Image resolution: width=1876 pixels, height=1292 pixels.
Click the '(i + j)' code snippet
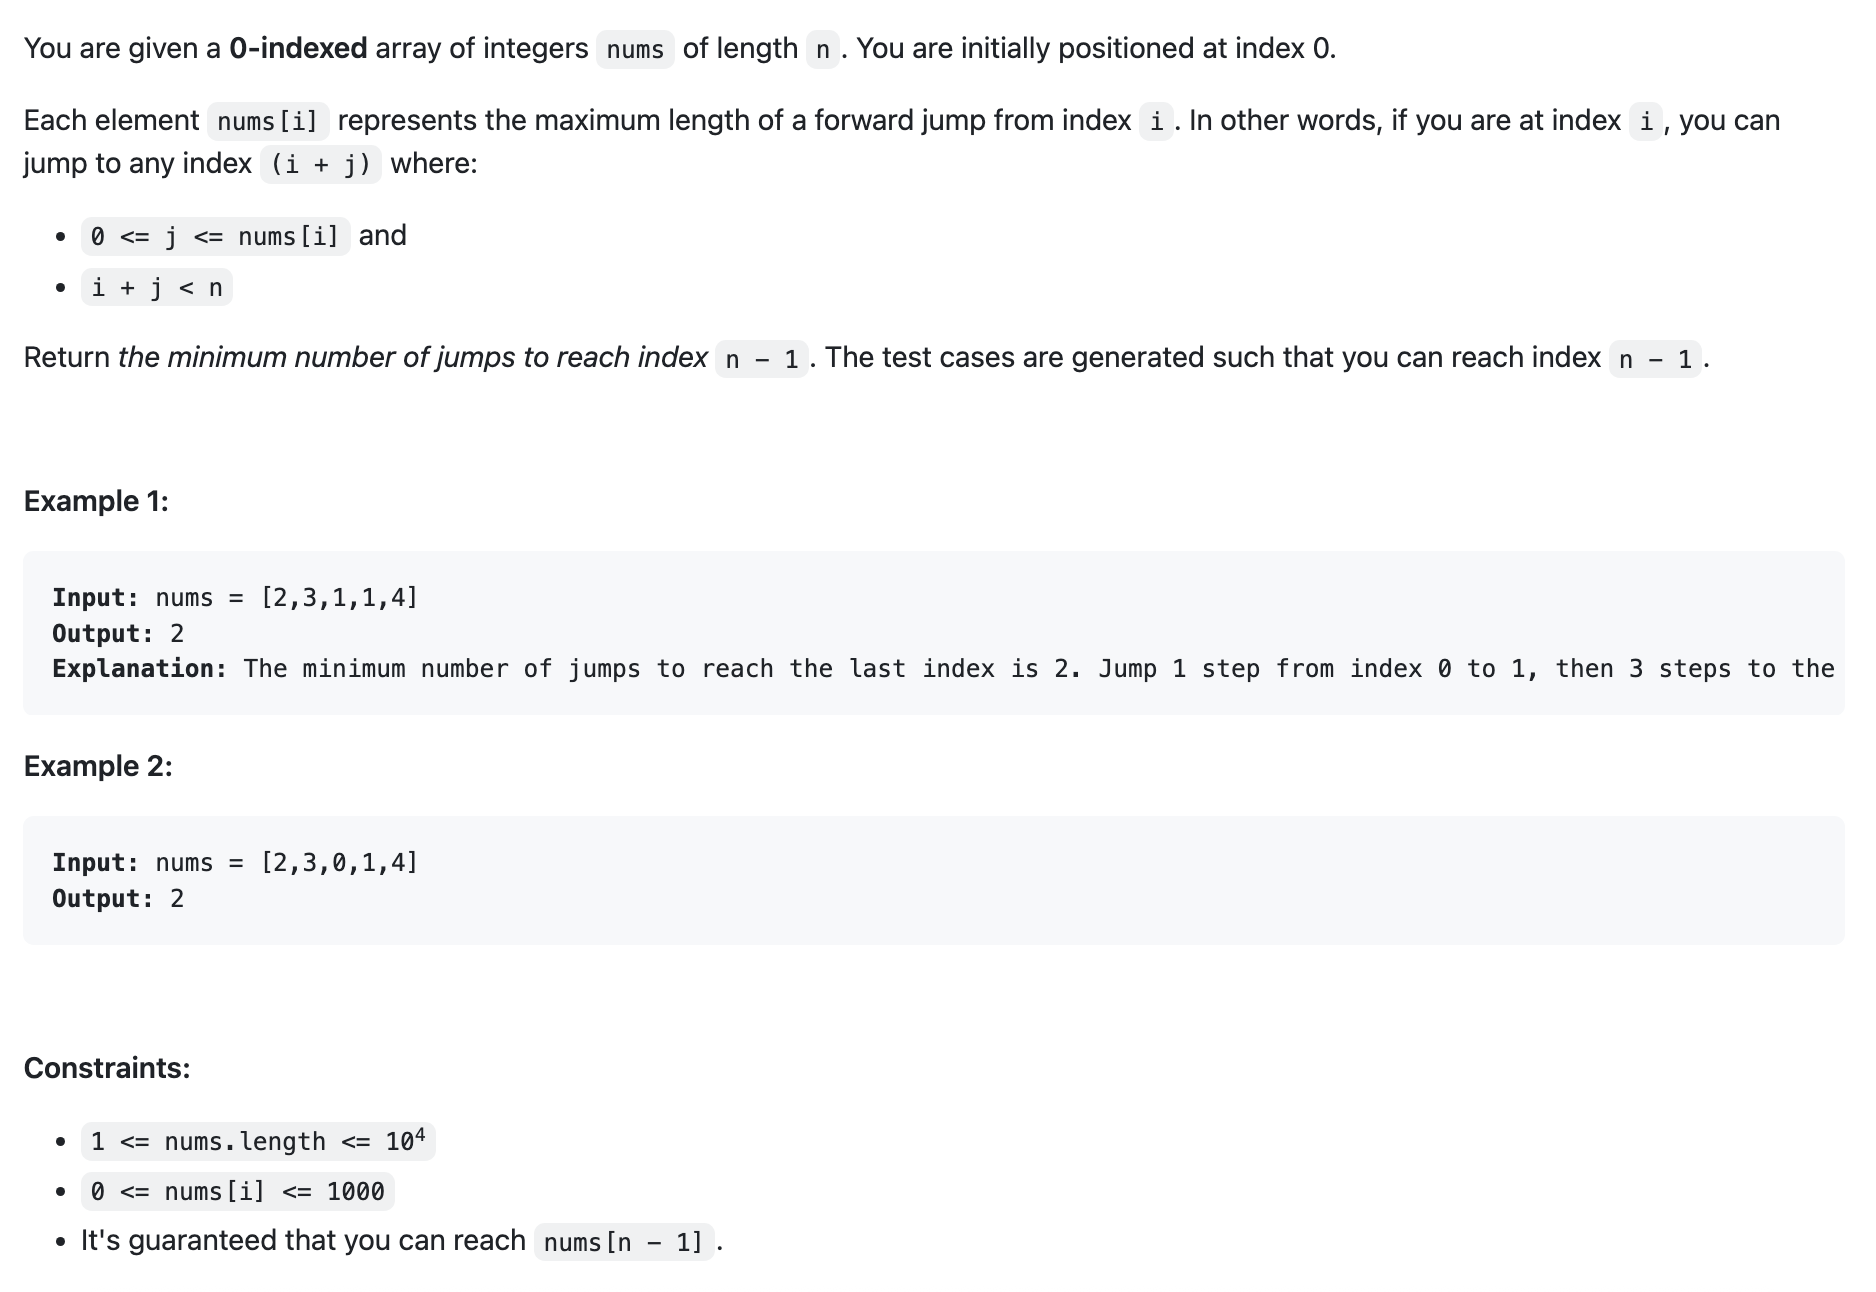pyautogui.click(x=321, y=164)
